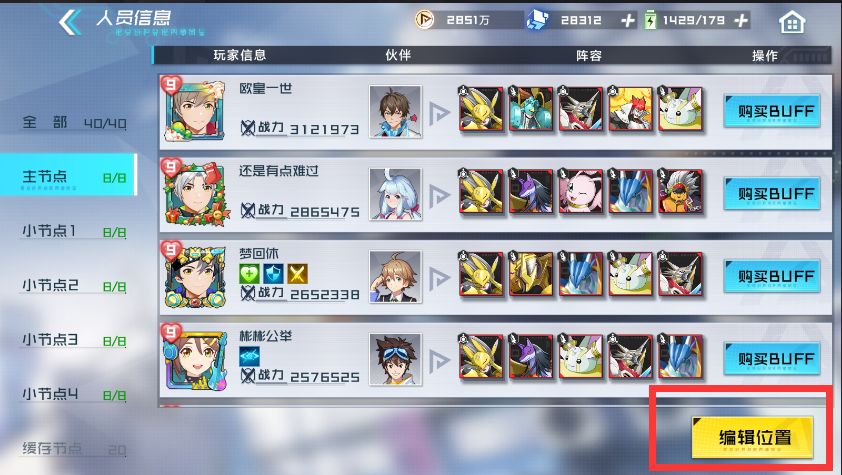This screenshot has width=842, height=475.
Task: Select the pink cat digimon in 还是有点难过's lineup
Action: pos(580,192)
